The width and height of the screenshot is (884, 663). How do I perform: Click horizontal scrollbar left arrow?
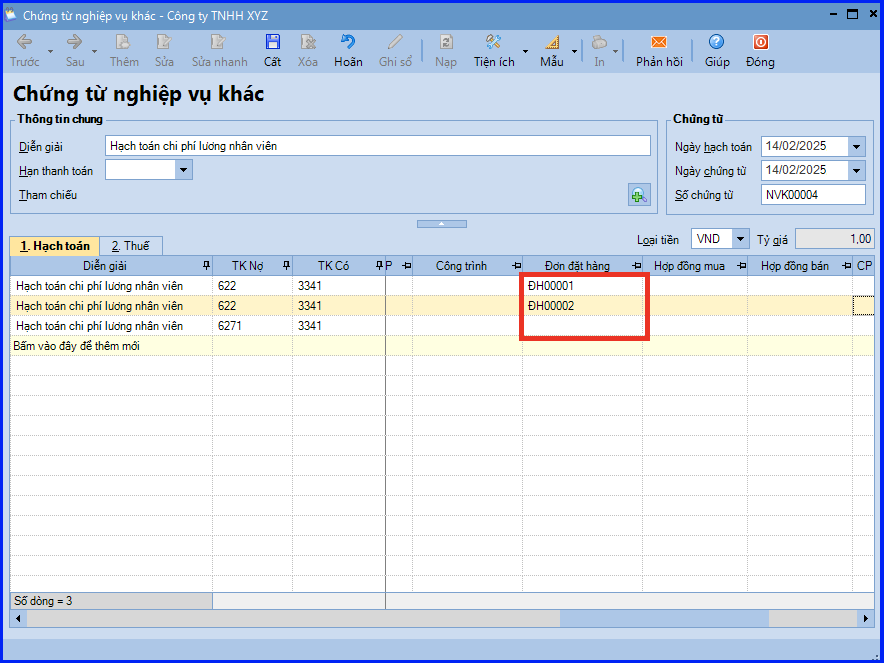click(x=18, y=619)
